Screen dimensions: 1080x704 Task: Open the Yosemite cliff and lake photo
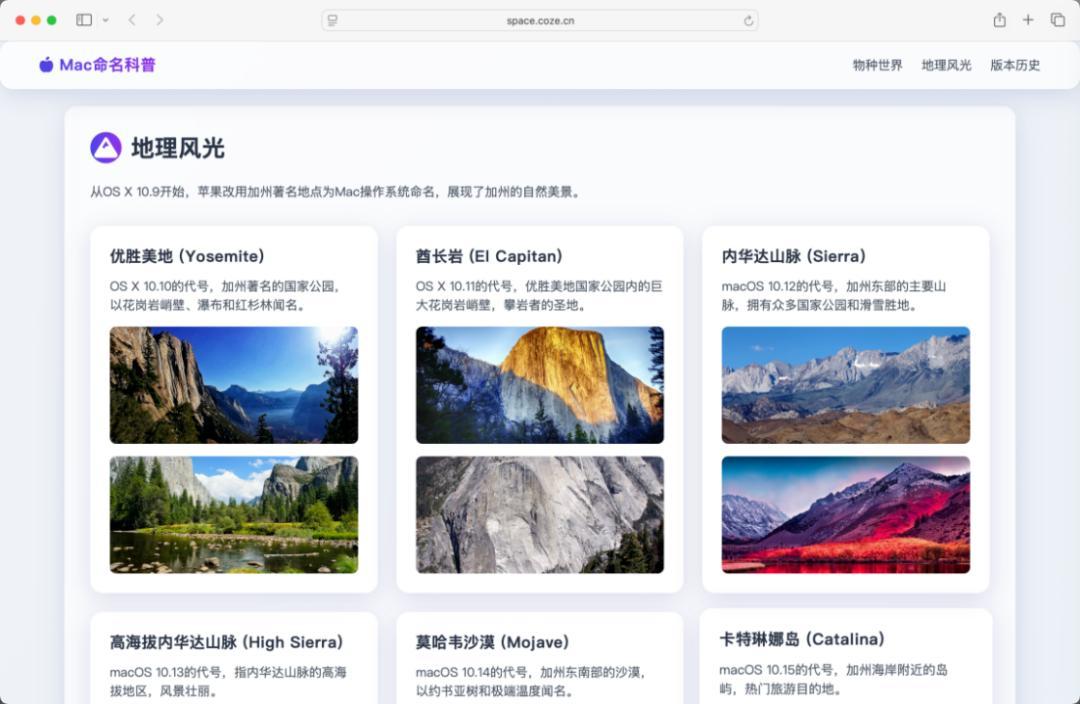pos(233,385)
